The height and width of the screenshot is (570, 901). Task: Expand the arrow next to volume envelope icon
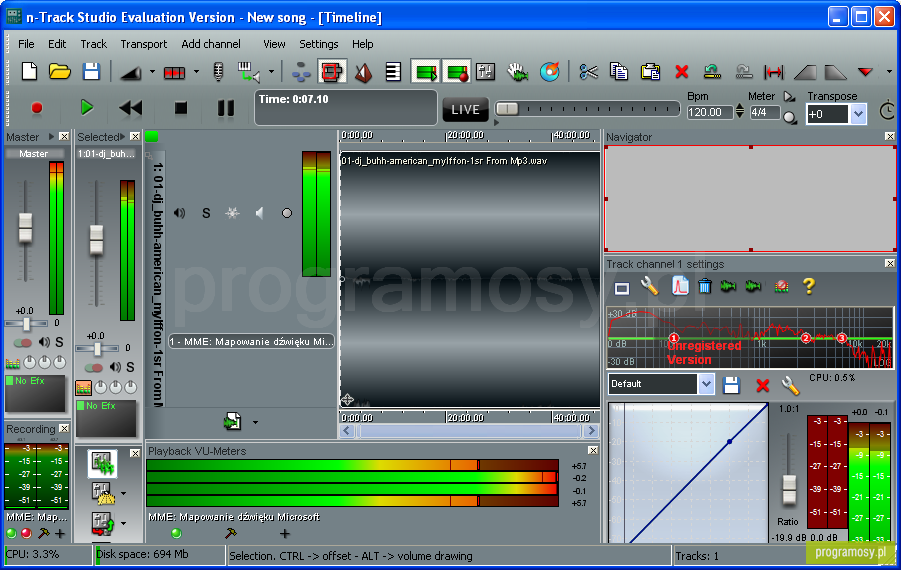pyautogui.click(x=152, y=72)
